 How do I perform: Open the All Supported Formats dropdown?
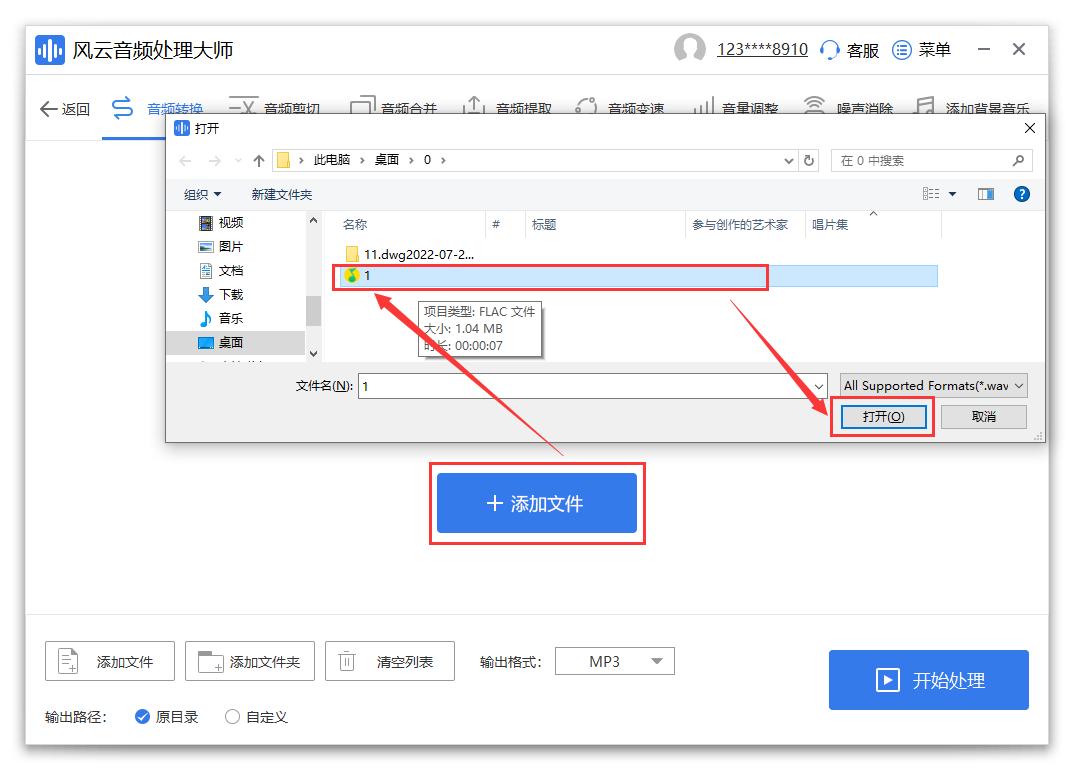934,385
